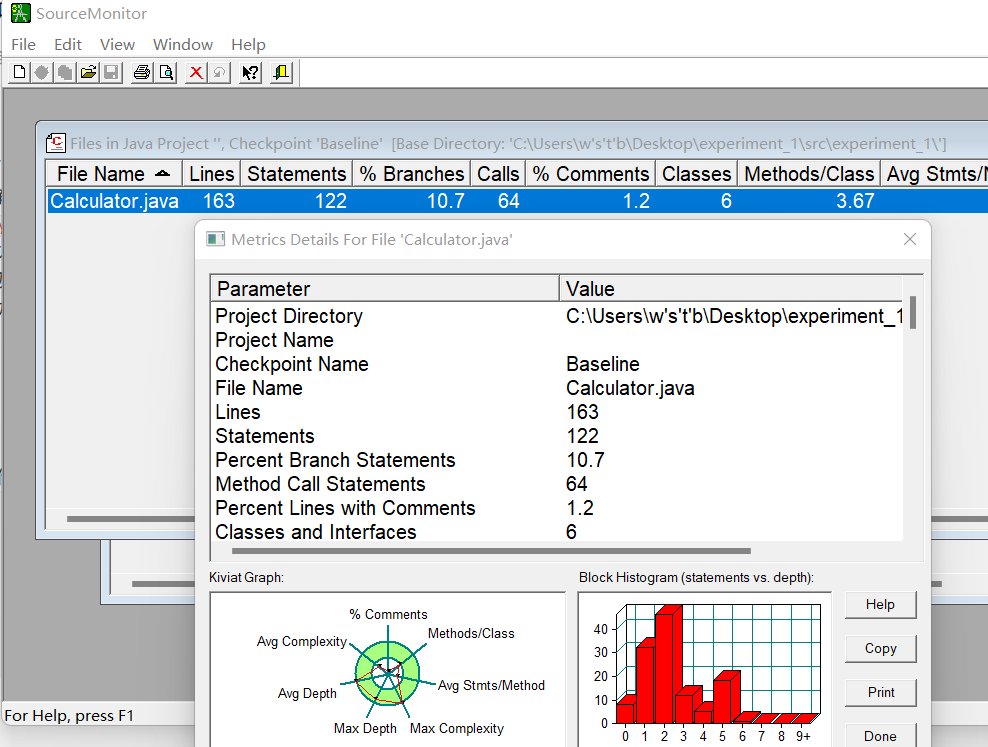Click the Help button in Metrics Details
The width and height of the screenshot is (988, 747).
click(880, 605)
